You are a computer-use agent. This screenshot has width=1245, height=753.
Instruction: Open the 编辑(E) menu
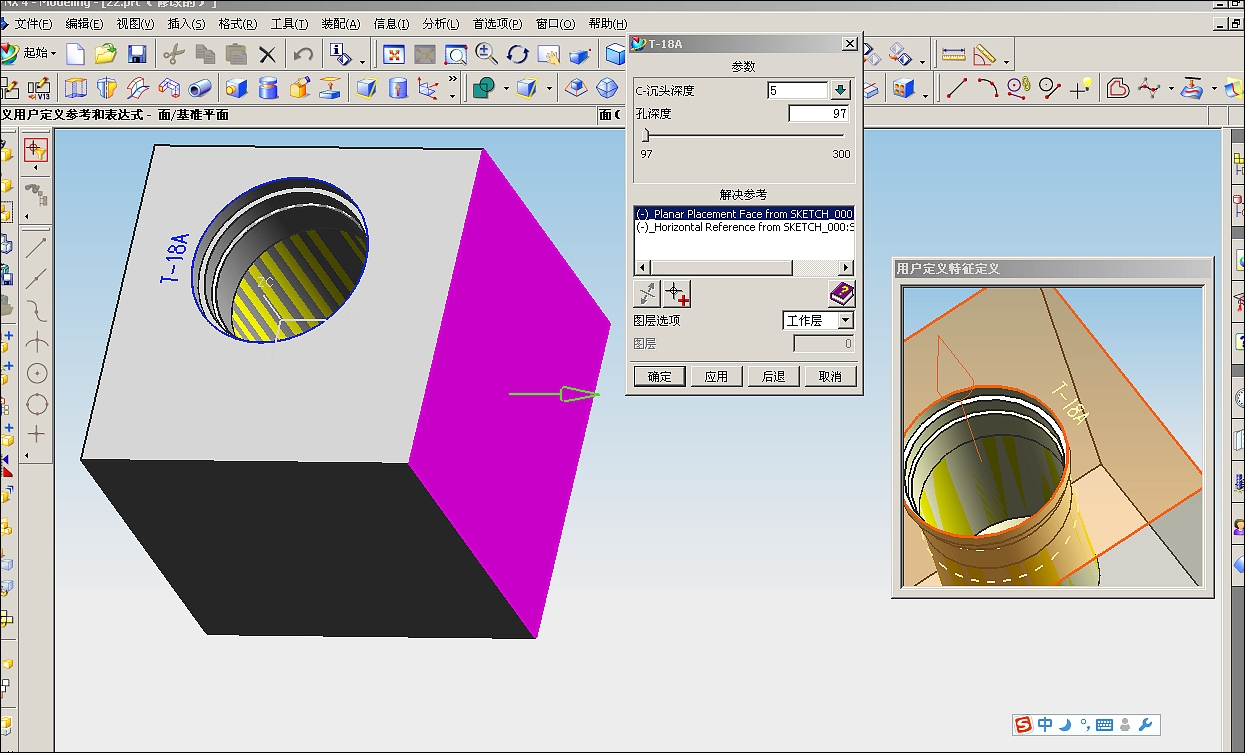pyautogui.click(x=84, y=23)
